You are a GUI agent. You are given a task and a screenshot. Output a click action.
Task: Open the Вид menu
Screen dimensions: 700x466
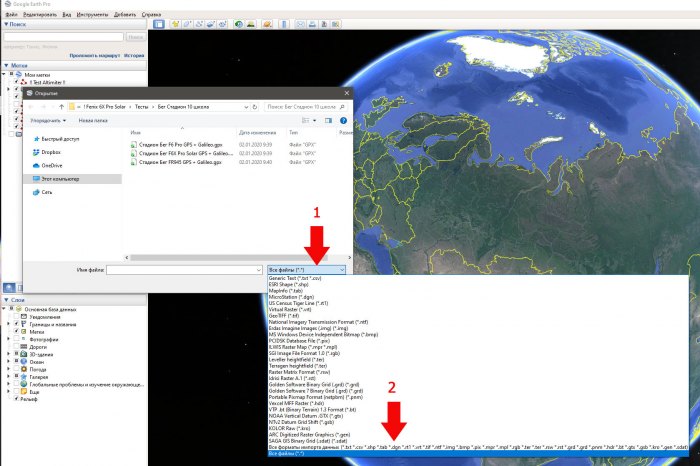[67, 15]
